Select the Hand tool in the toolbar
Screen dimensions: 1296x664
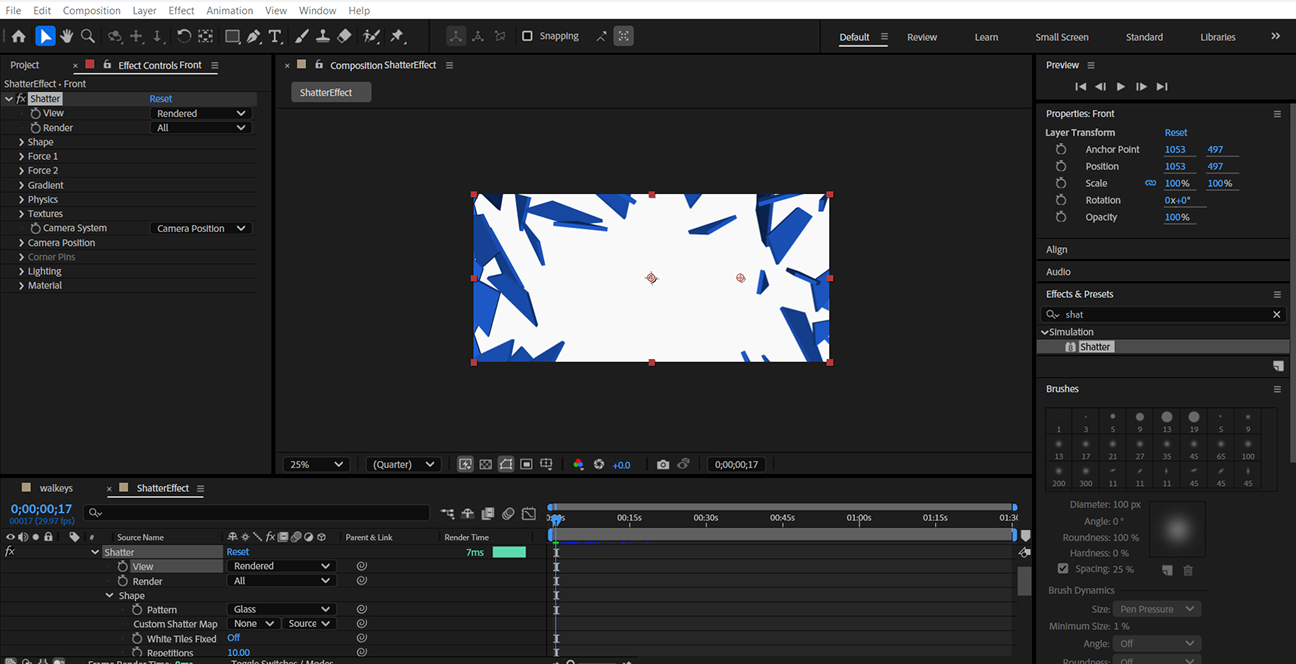point(66,36)
